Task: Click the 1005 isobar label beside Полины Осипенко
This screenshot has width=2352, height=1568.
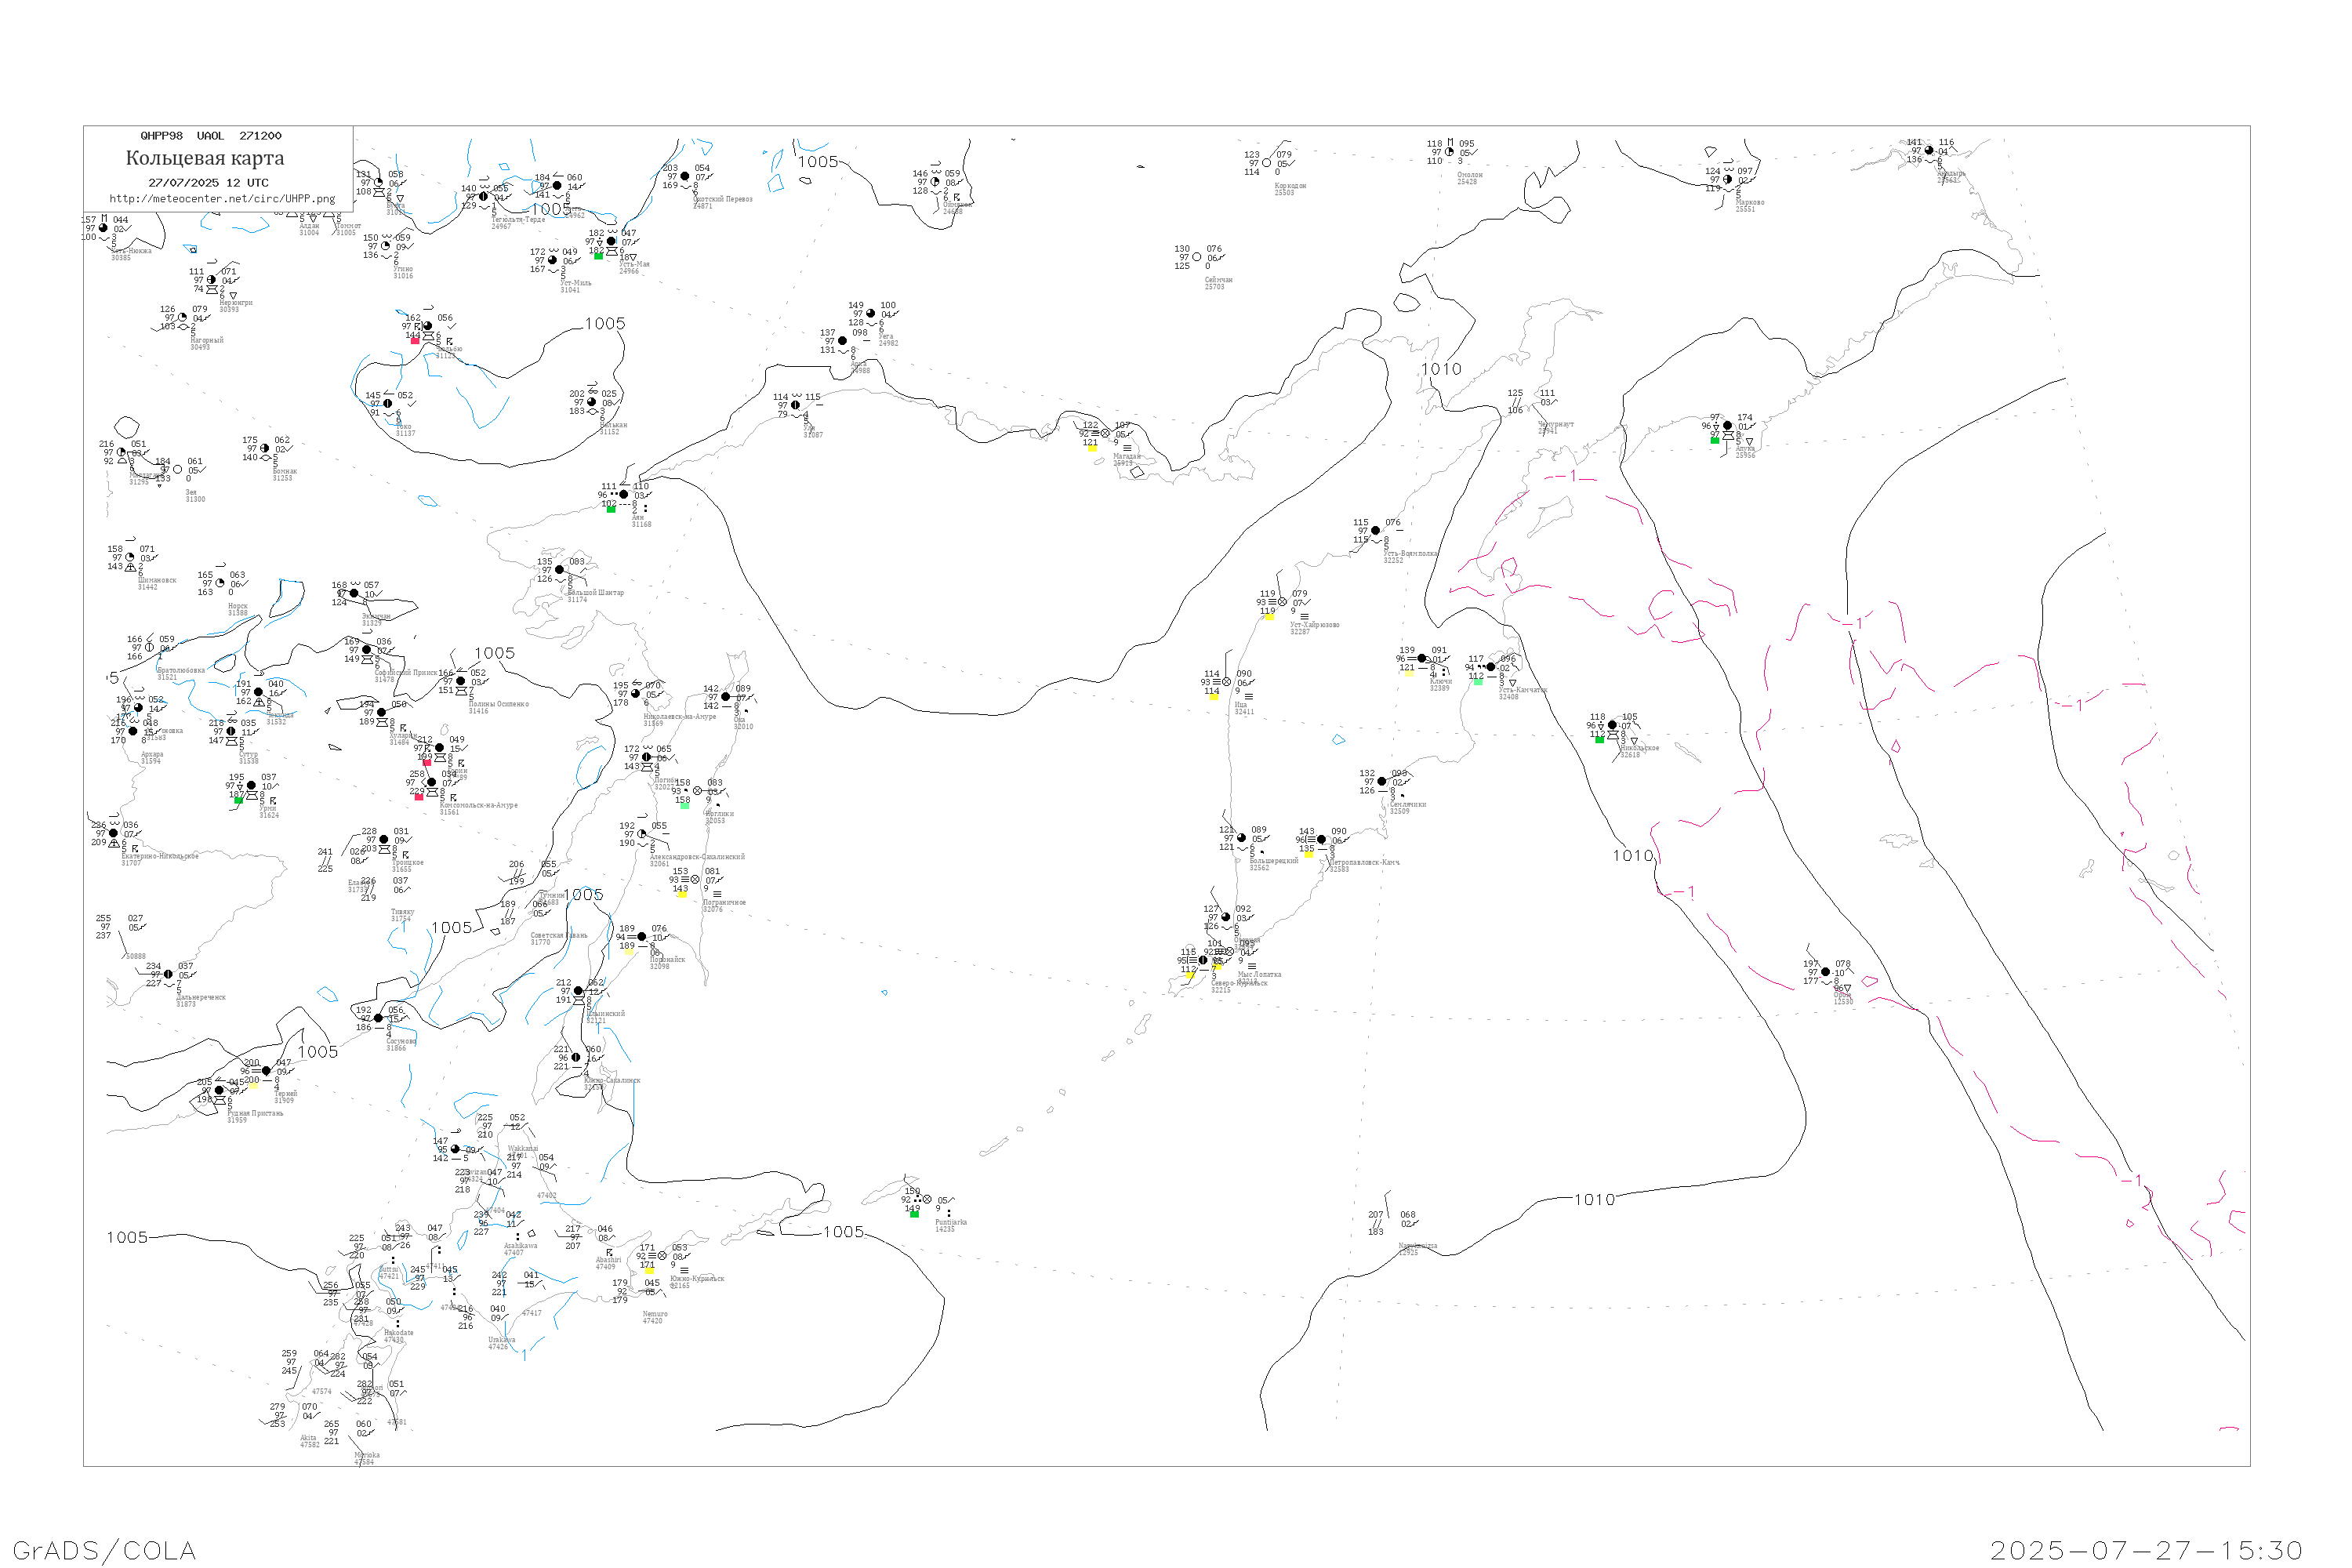Action: [494, 653]
